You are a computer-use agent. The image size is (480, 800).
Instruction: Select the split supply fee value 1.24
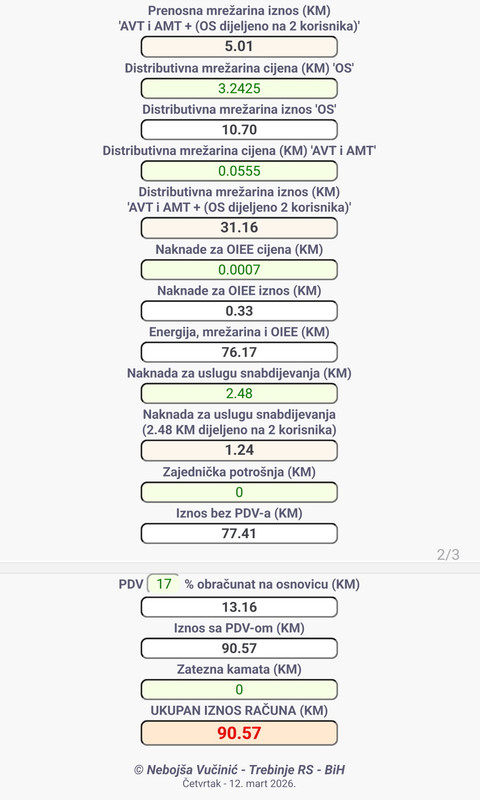click(239, 451)
